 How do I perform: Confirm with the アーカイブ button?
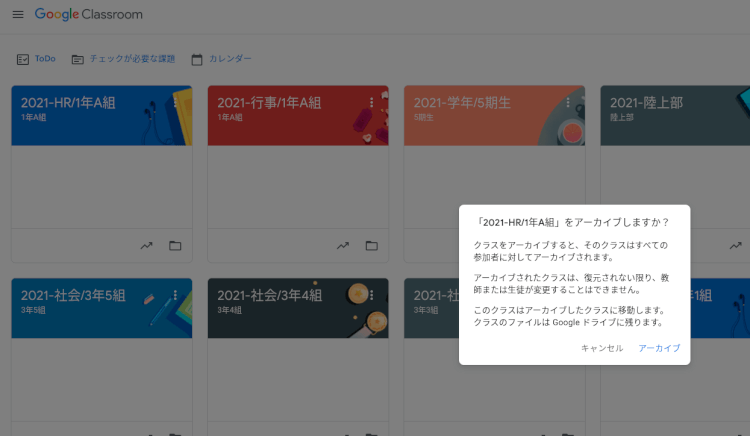pyautogui.click(x=659, y=348)
